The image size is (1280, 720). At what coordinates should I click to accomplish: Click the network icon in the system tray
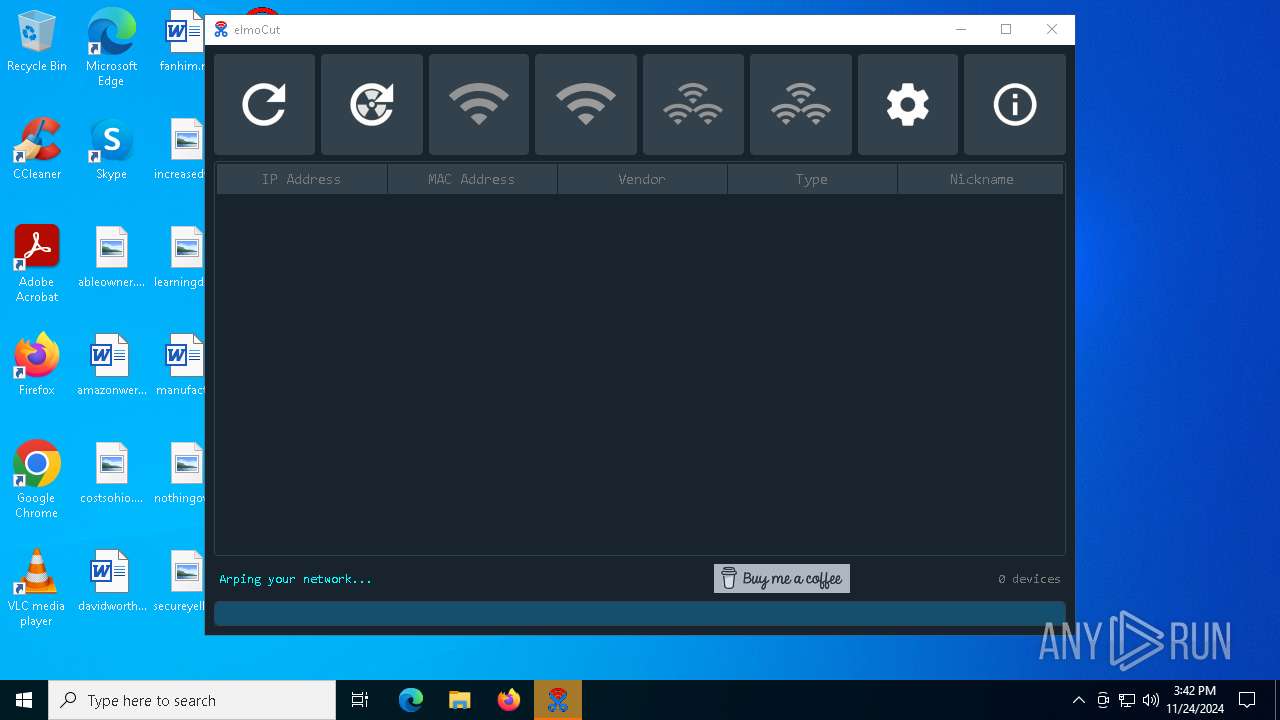(1127, 700)
